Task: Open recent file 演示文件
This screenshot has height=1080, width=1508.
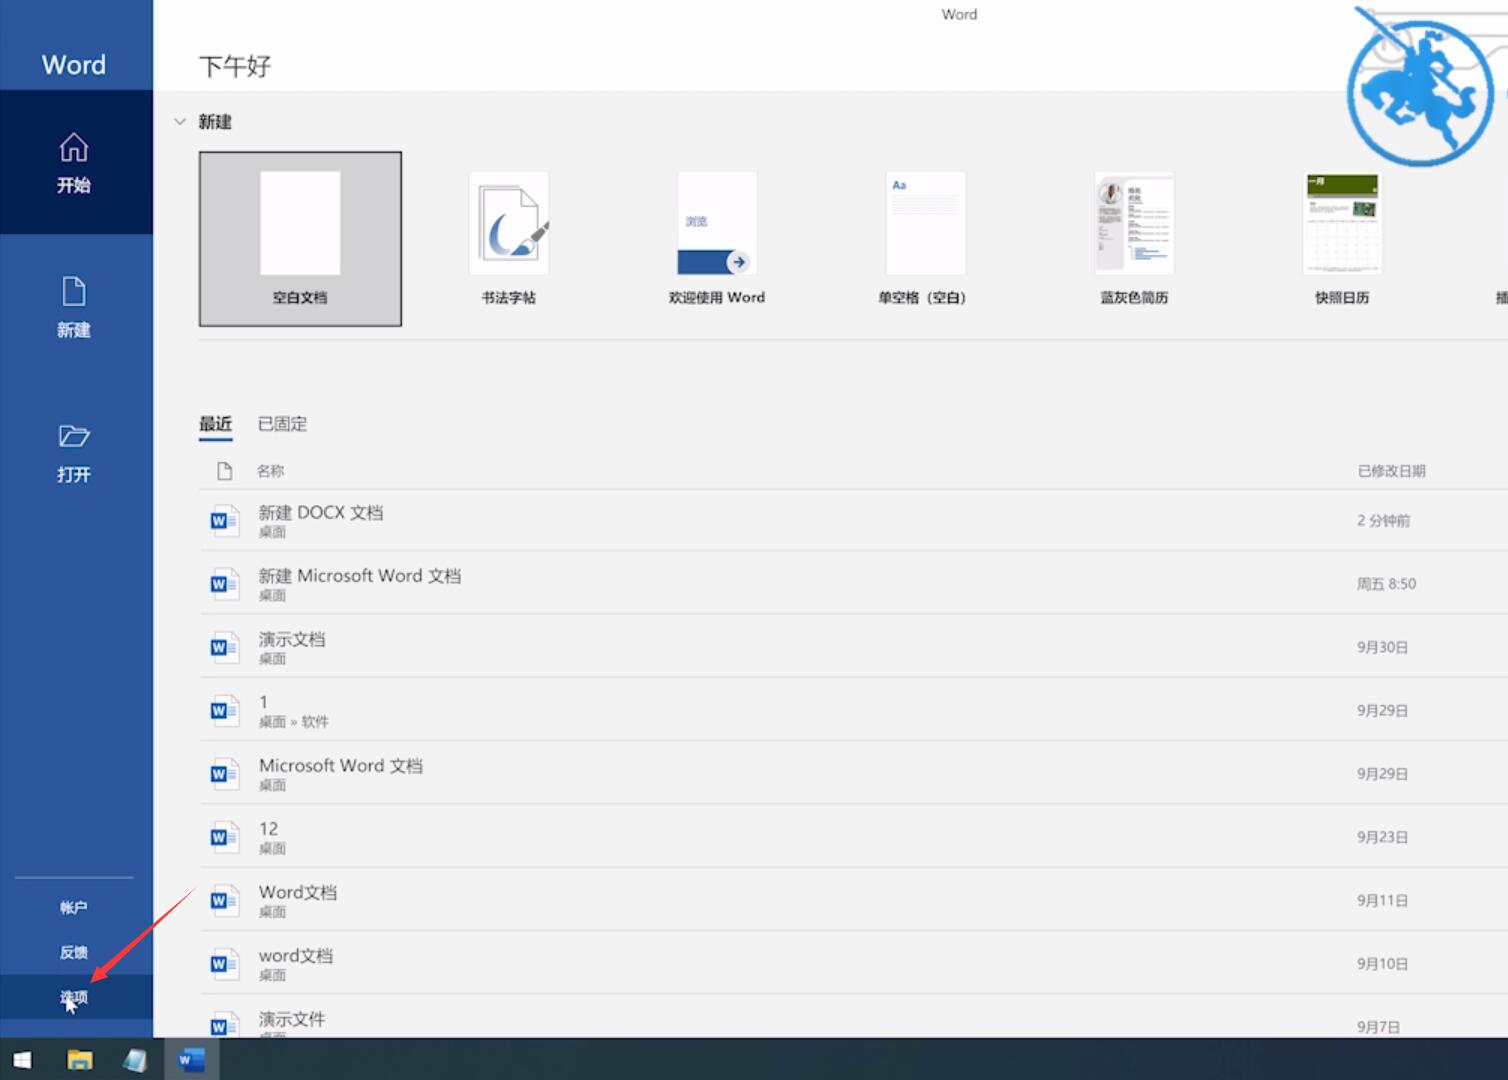Action: tap(854, 1018)
